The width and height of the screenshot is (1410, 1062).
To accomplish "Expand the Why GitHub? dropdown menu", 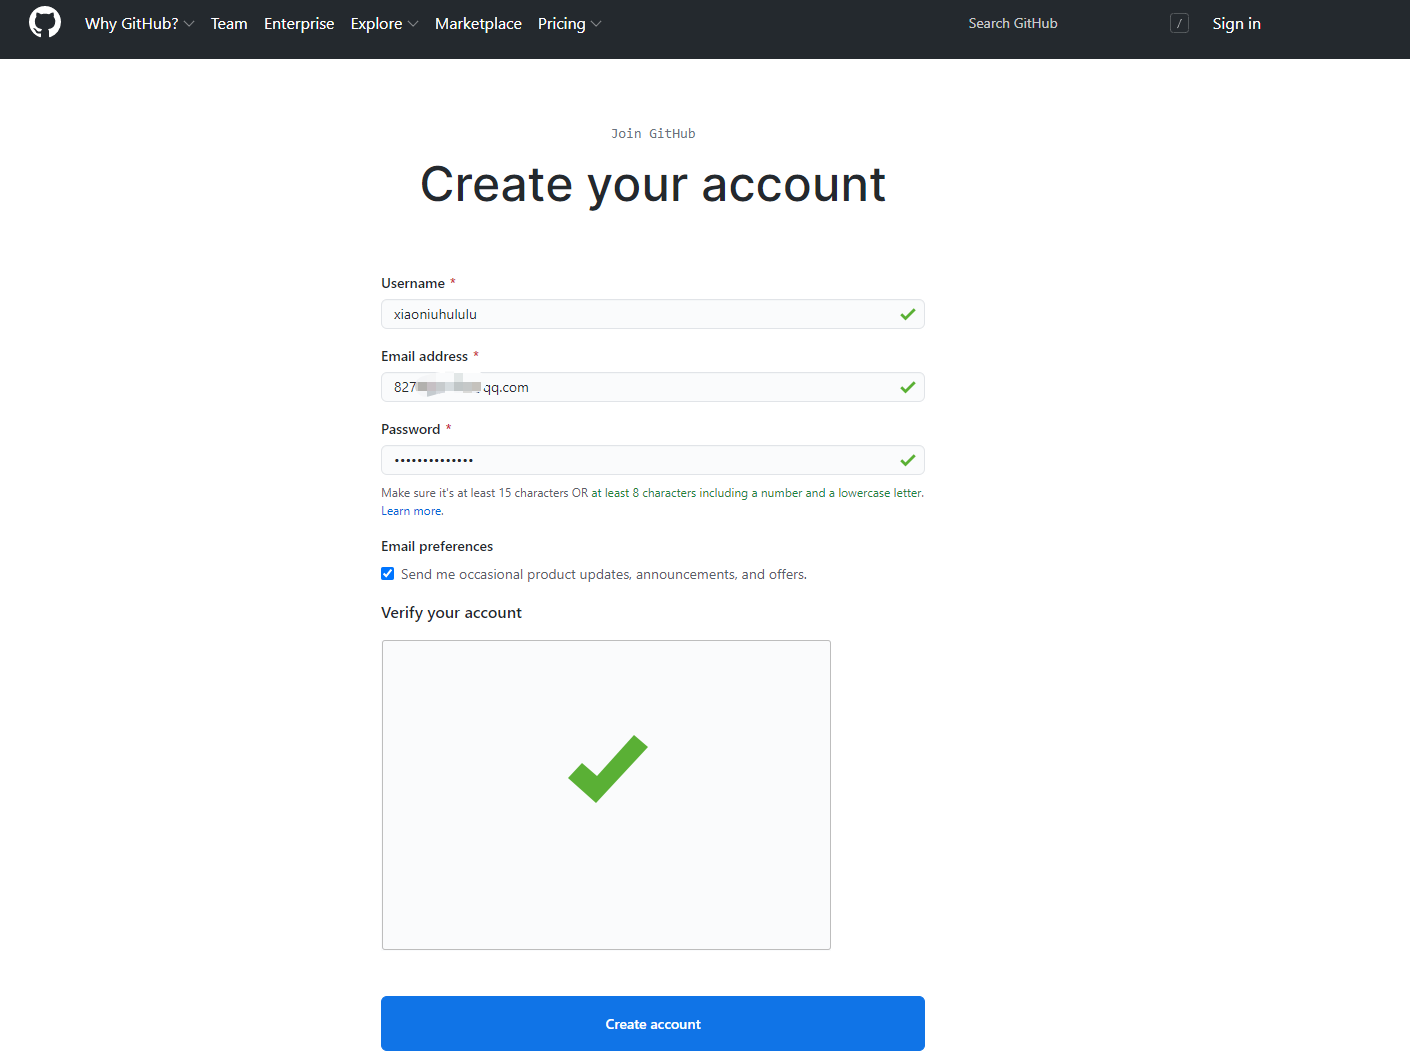I will click(139, 23).
